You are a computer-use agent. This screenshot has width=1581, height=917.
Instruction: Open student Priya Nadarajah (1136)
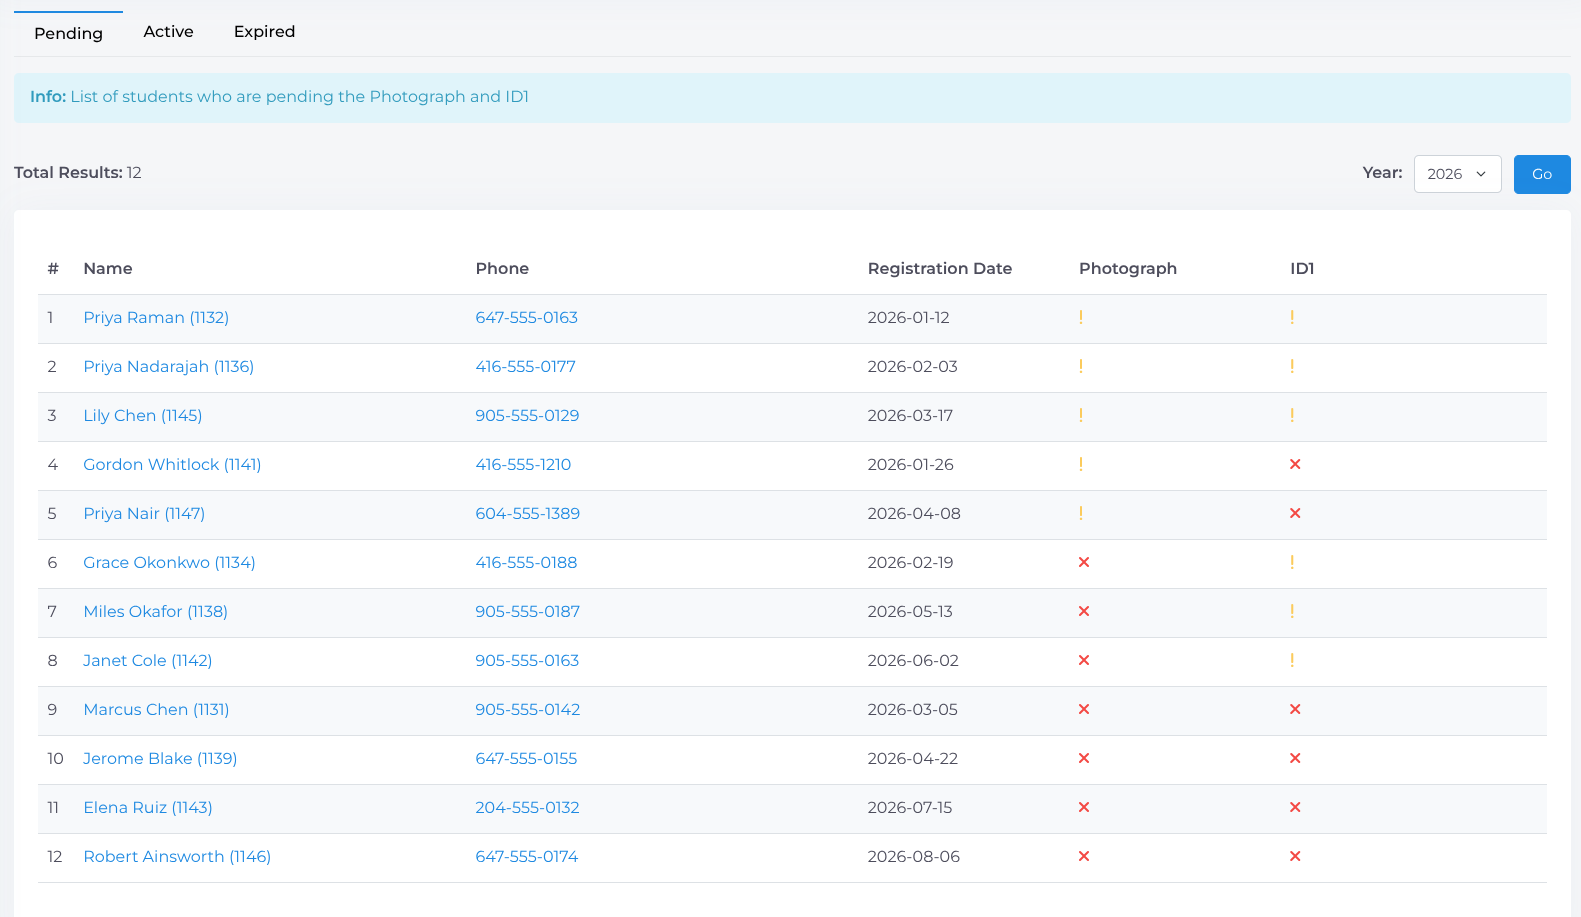tap(169, 366)
